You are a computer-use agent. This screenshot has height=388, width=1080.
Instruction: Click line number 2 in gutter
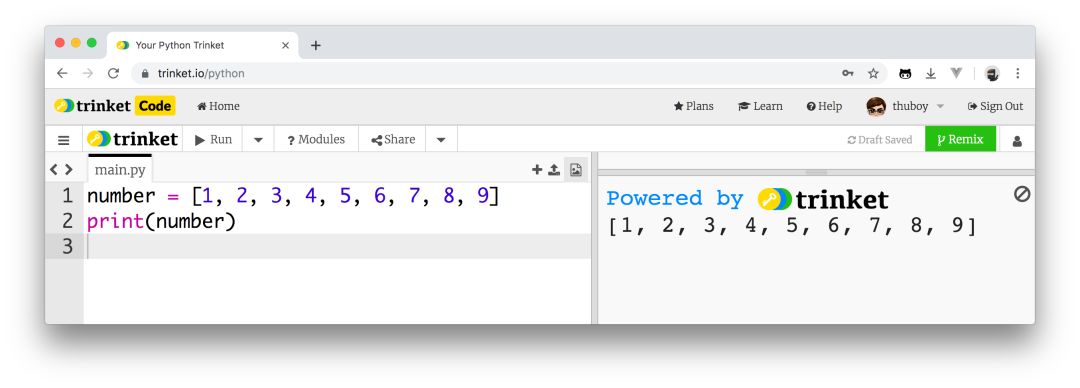[x=67, y=221]
